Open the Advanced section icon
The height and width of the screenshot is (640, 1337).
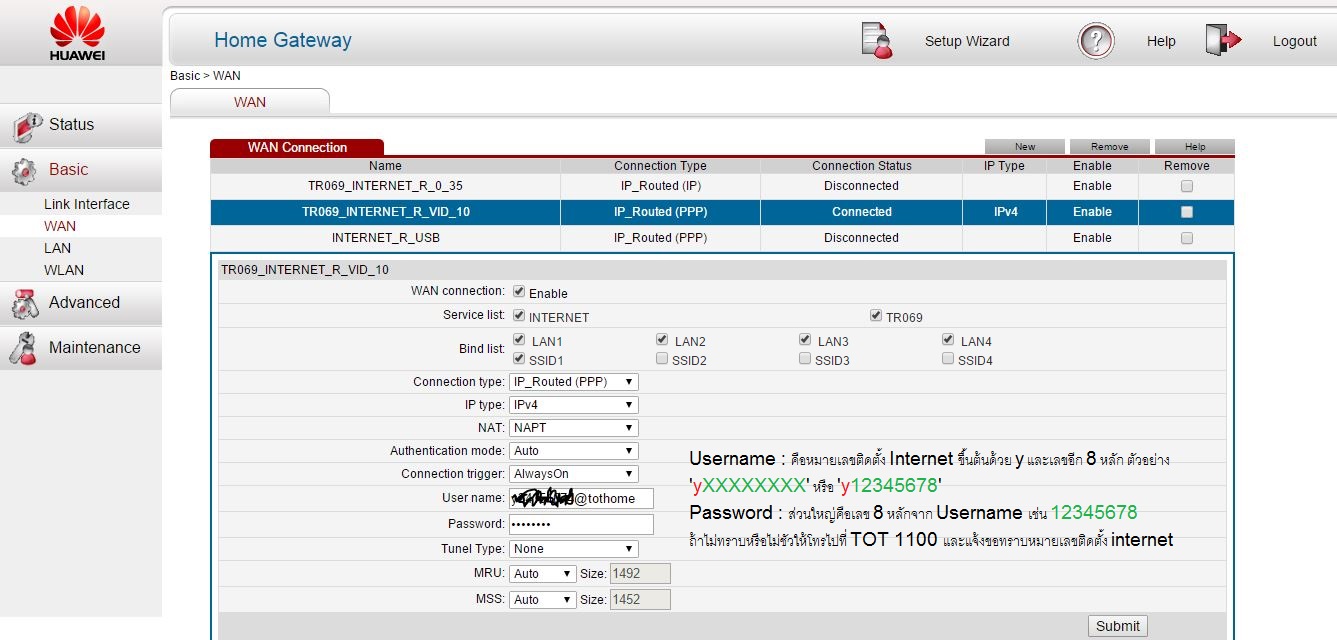[25, 303]
